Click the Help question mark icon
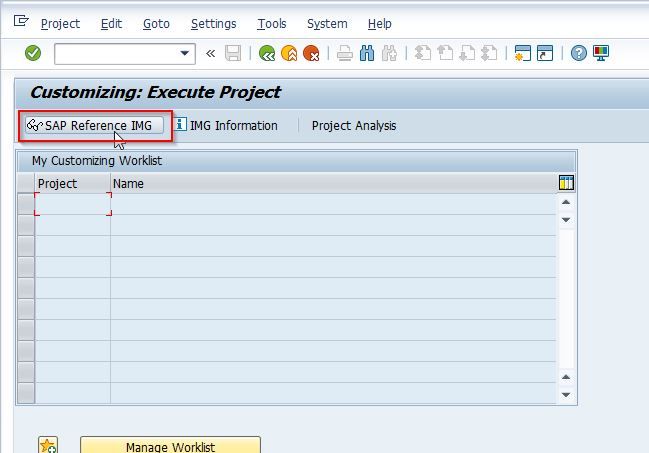 (x=579, y=53)
